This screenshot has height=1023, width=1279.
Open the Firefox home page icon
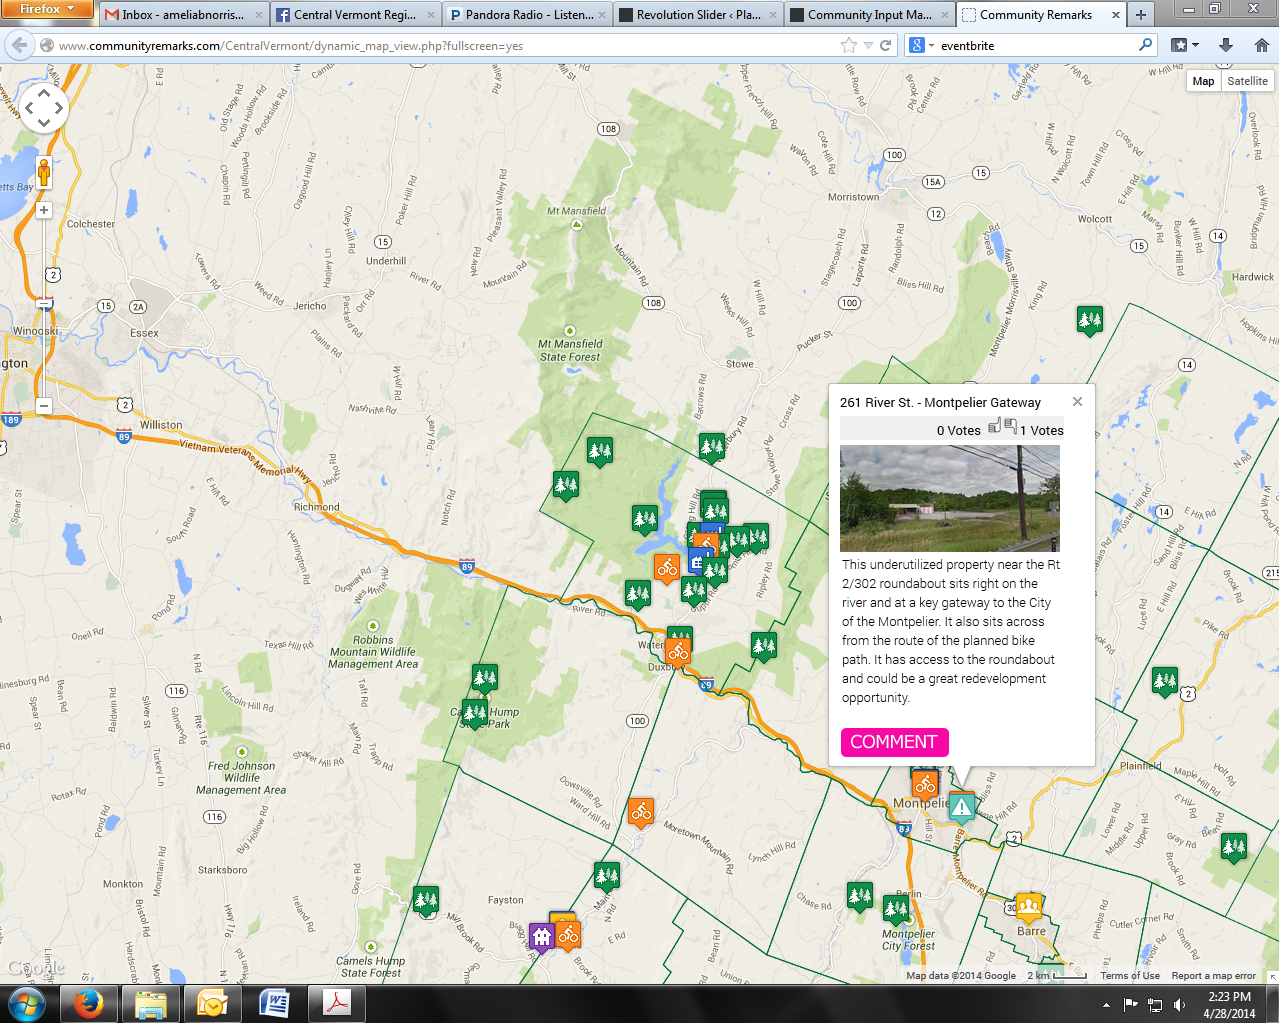pyautogui.click(x=1261, y=45)
